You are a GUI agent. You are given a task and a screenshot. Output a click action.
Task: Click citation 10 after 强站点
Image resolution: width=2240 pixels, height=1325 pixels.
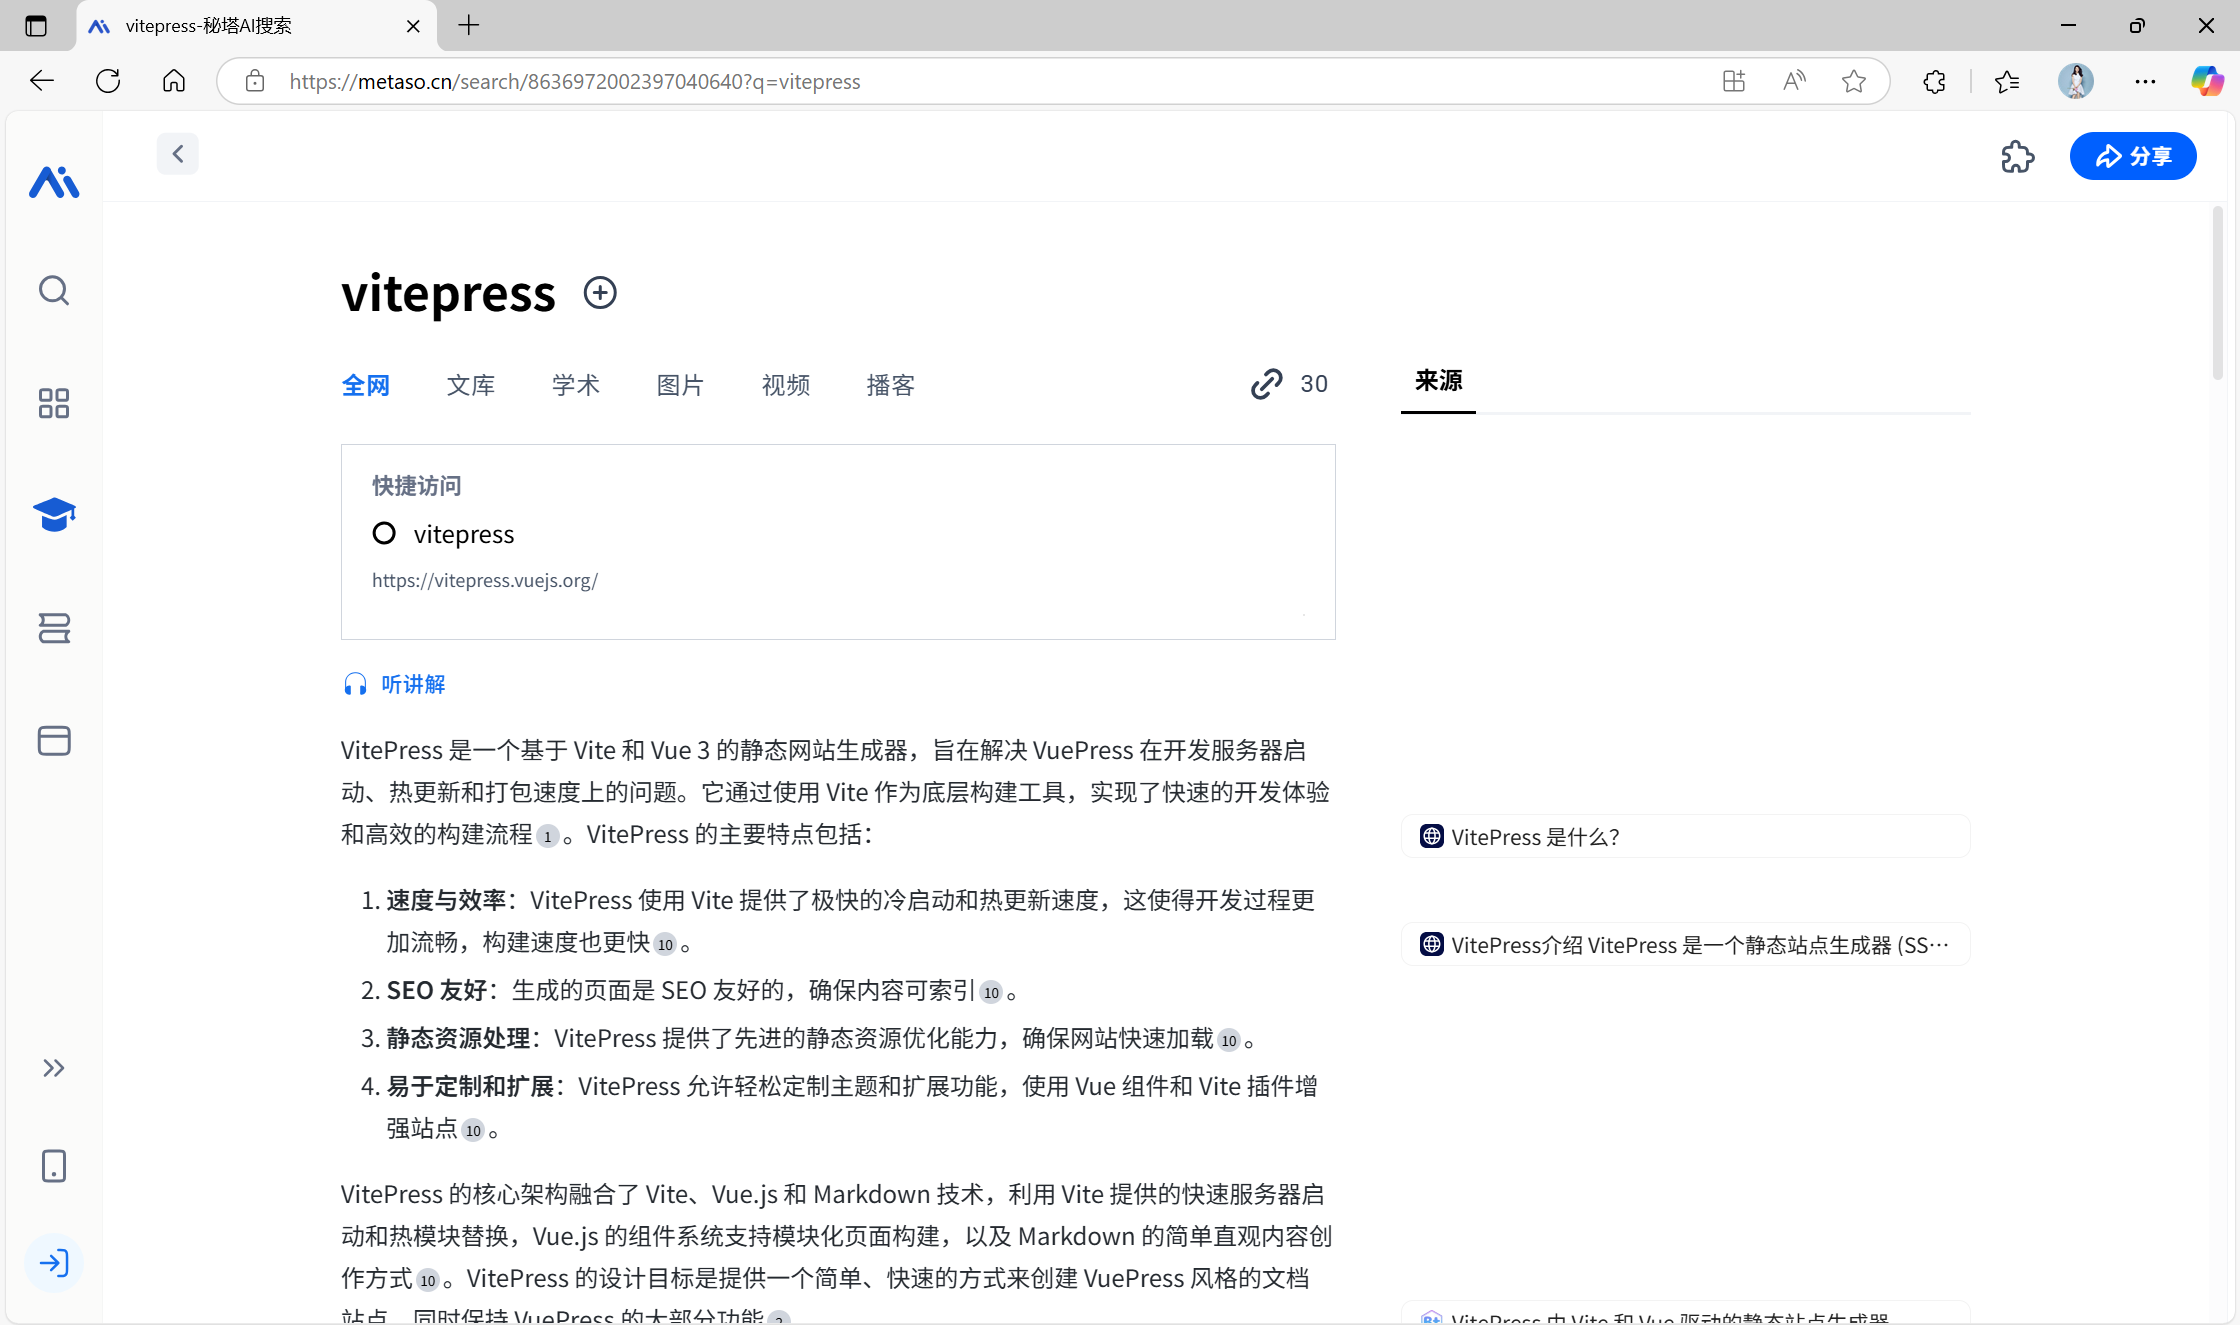(x=473, y=1131)
